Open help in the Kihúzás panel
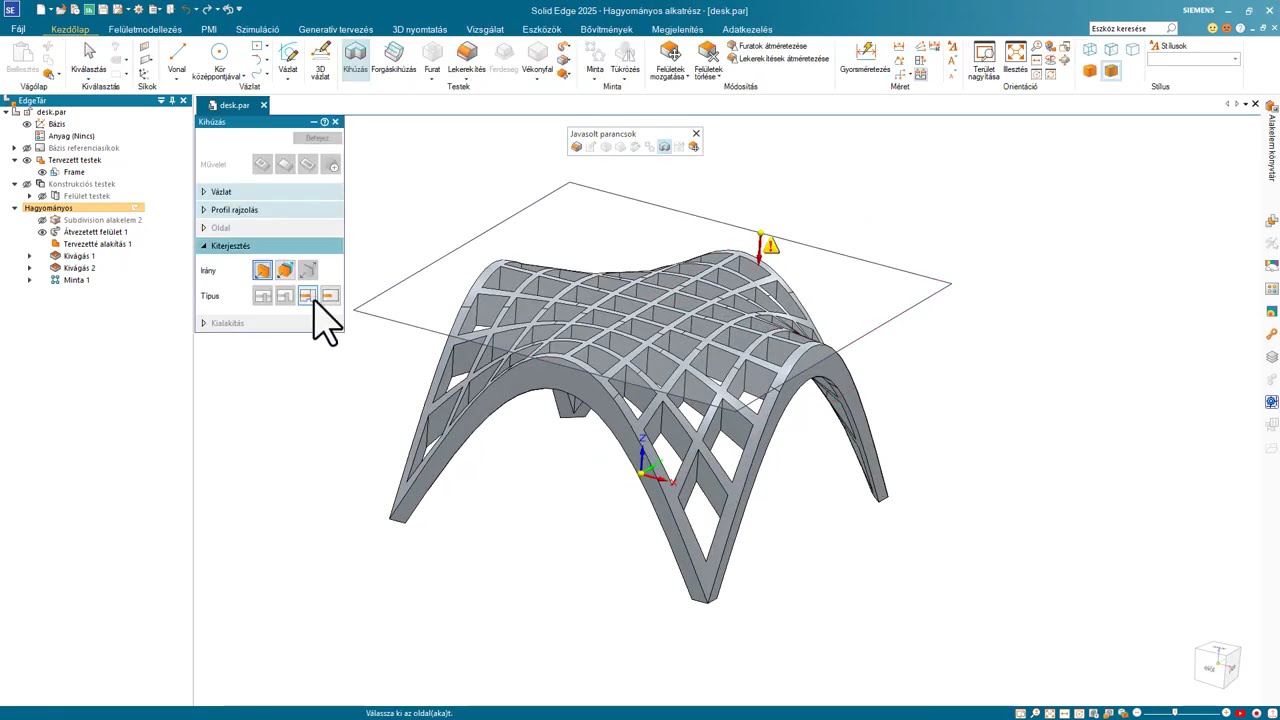This screenshot has width=1280, height=720. click(x=324, y=122)
